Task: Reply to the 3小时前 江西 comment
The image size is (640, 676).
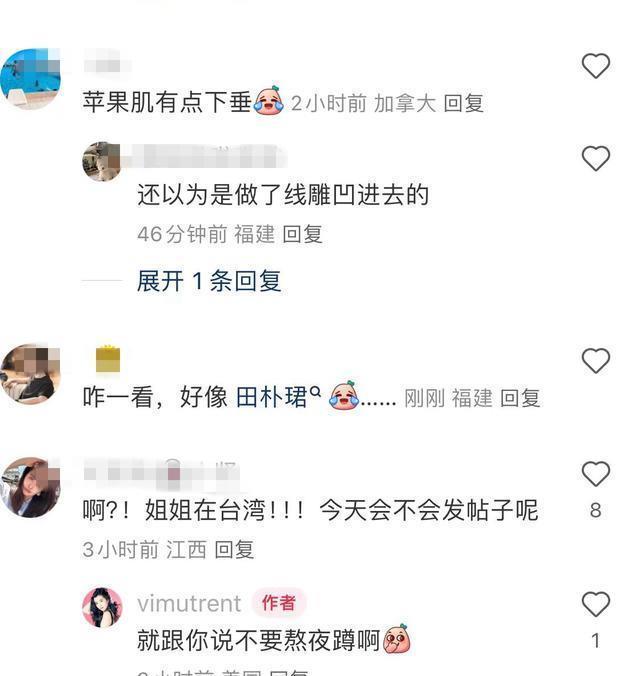Action: pos(234,550)
